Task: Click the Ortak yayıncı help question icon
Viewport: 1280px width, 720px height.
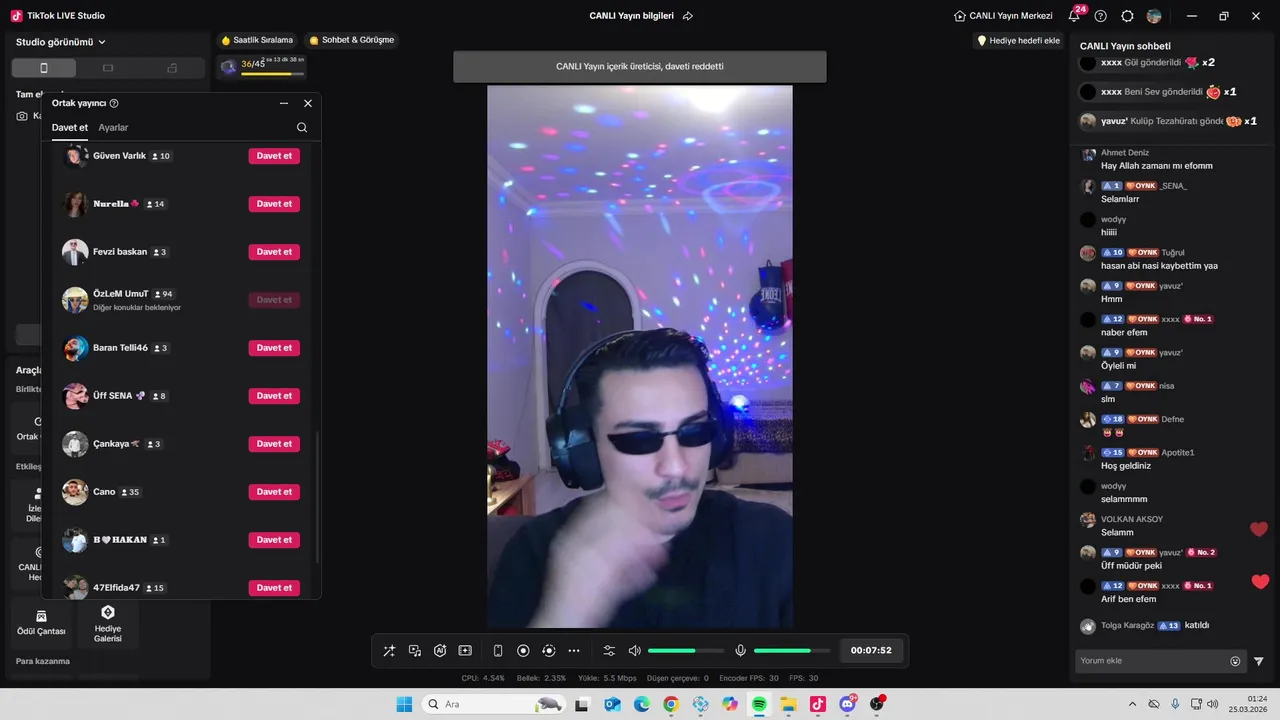Action: point(114,103)
